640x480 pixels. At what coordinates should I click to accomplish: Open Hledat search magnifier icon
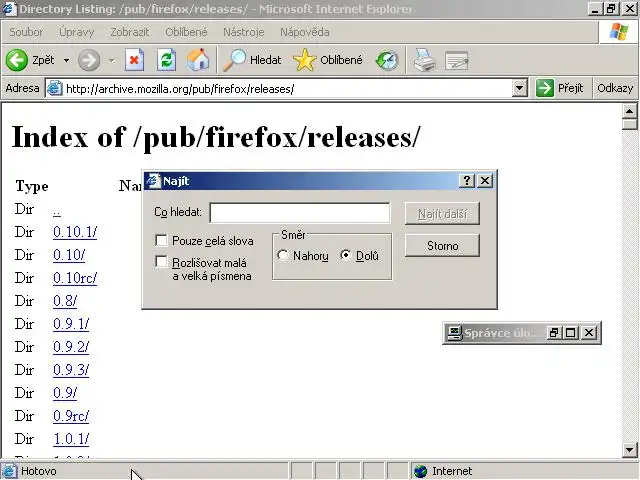235,60
